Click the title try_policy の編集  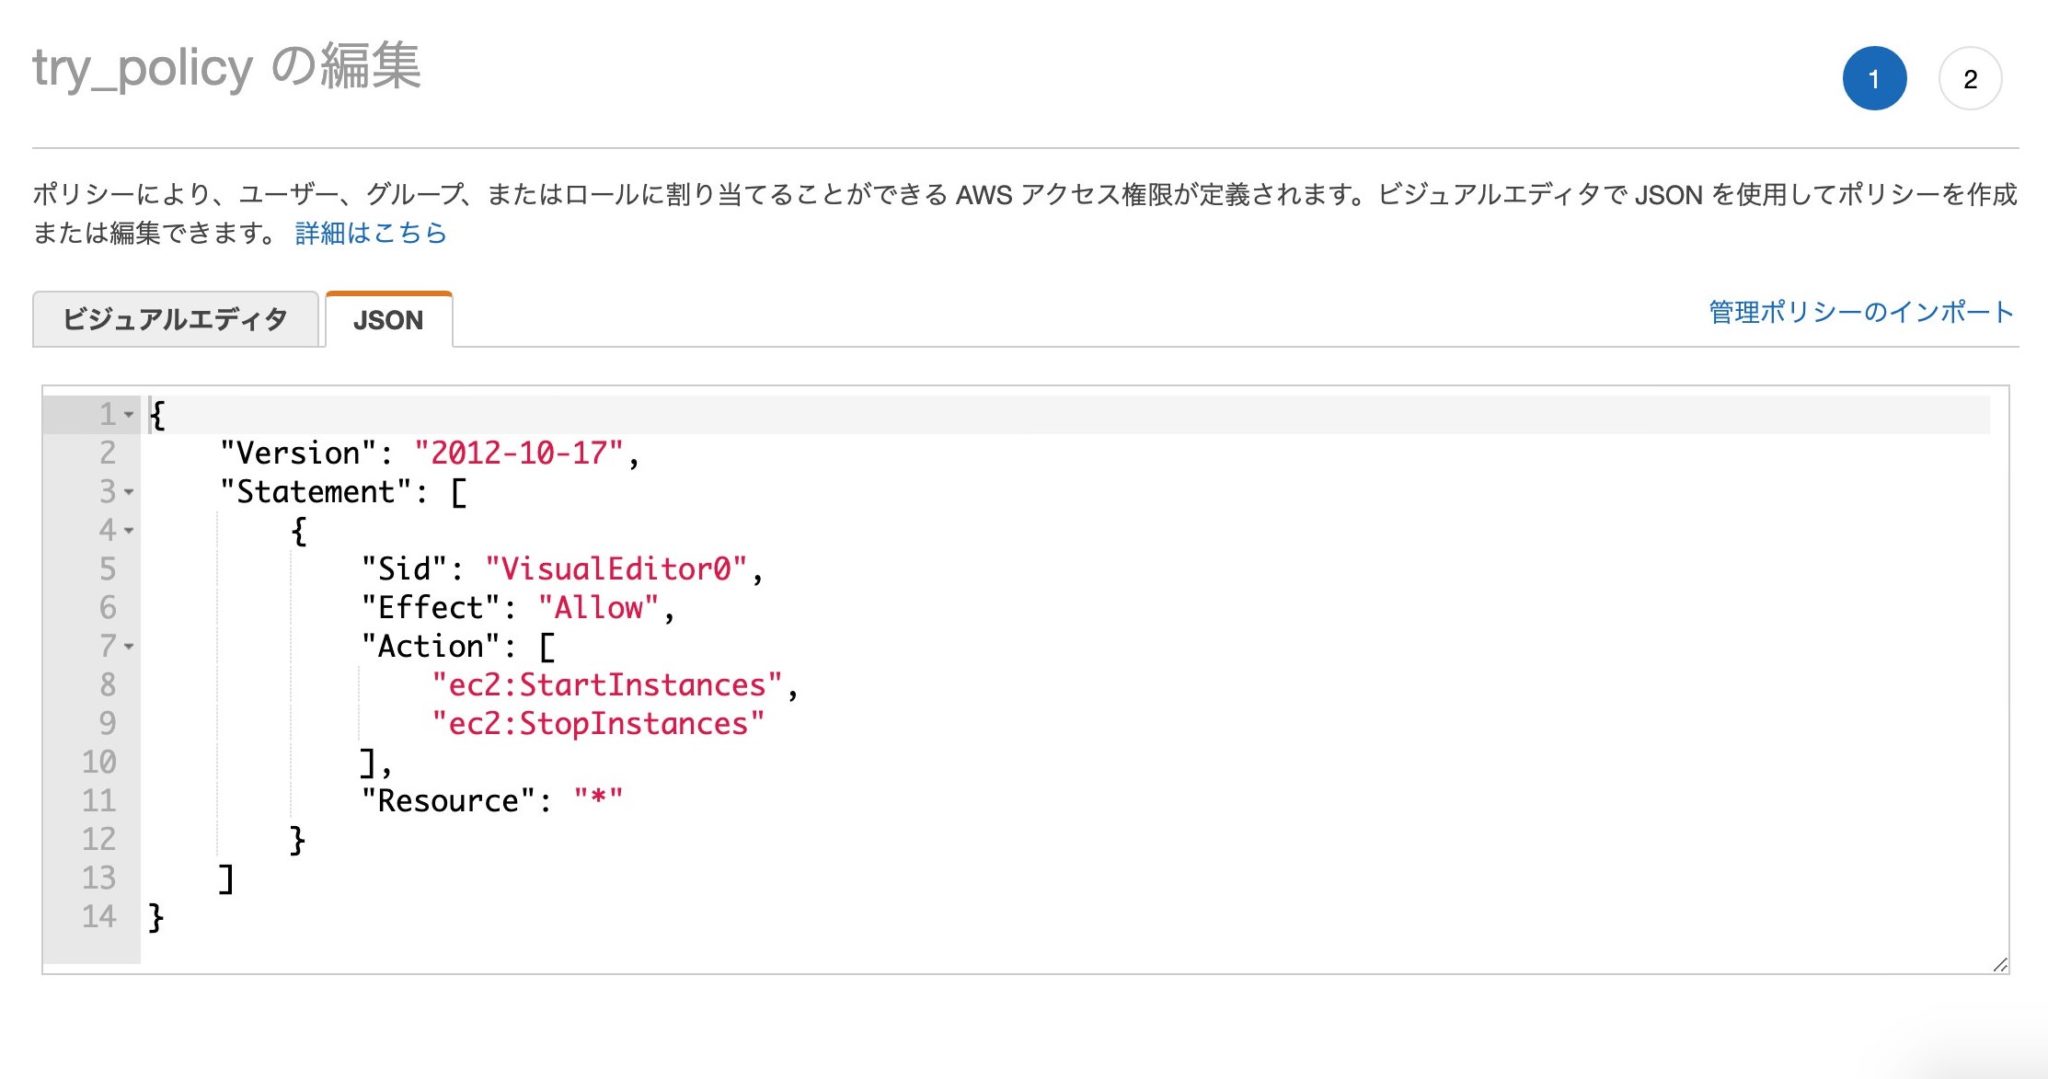click(227, 67)
